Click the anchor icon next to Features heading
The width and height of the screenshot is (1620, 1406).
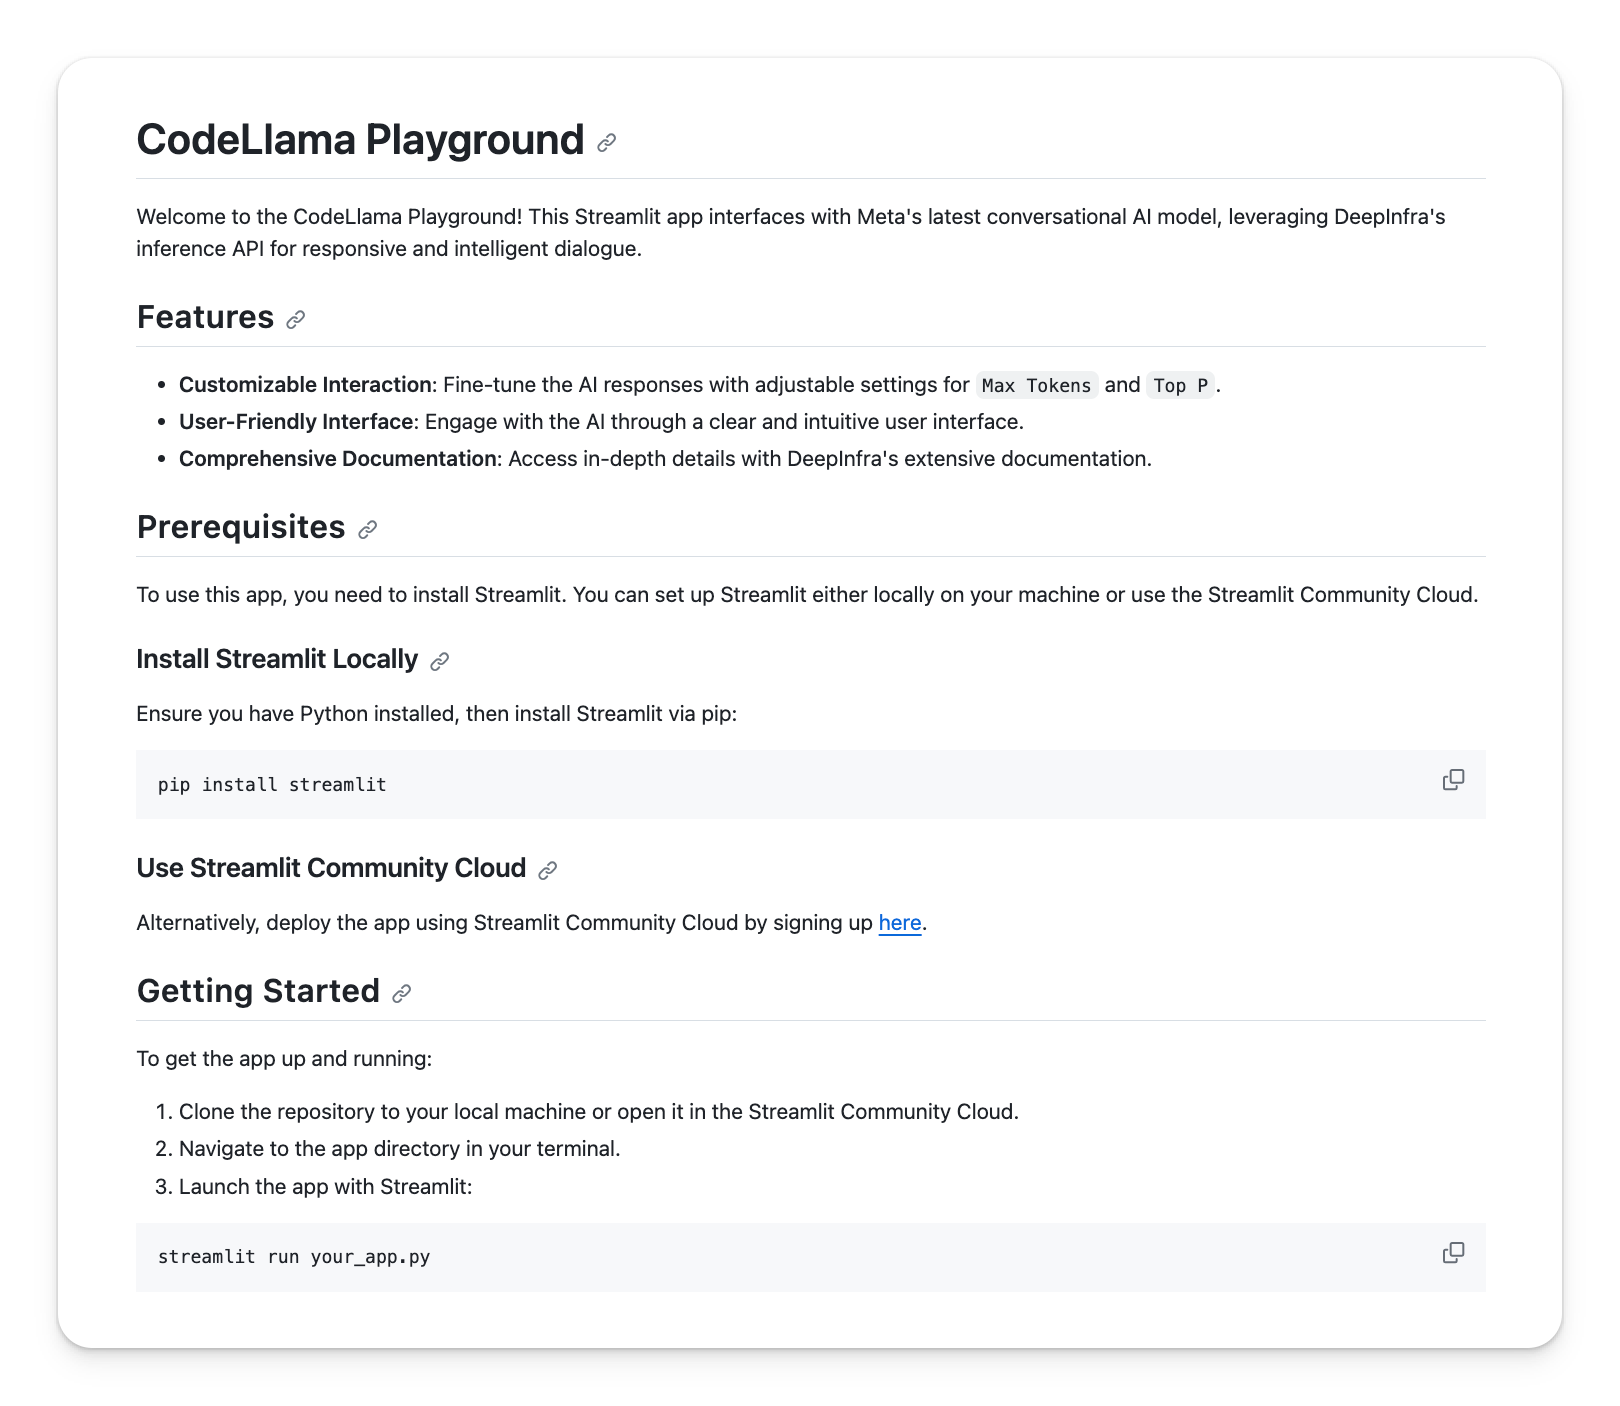click(x=295, y=320)
